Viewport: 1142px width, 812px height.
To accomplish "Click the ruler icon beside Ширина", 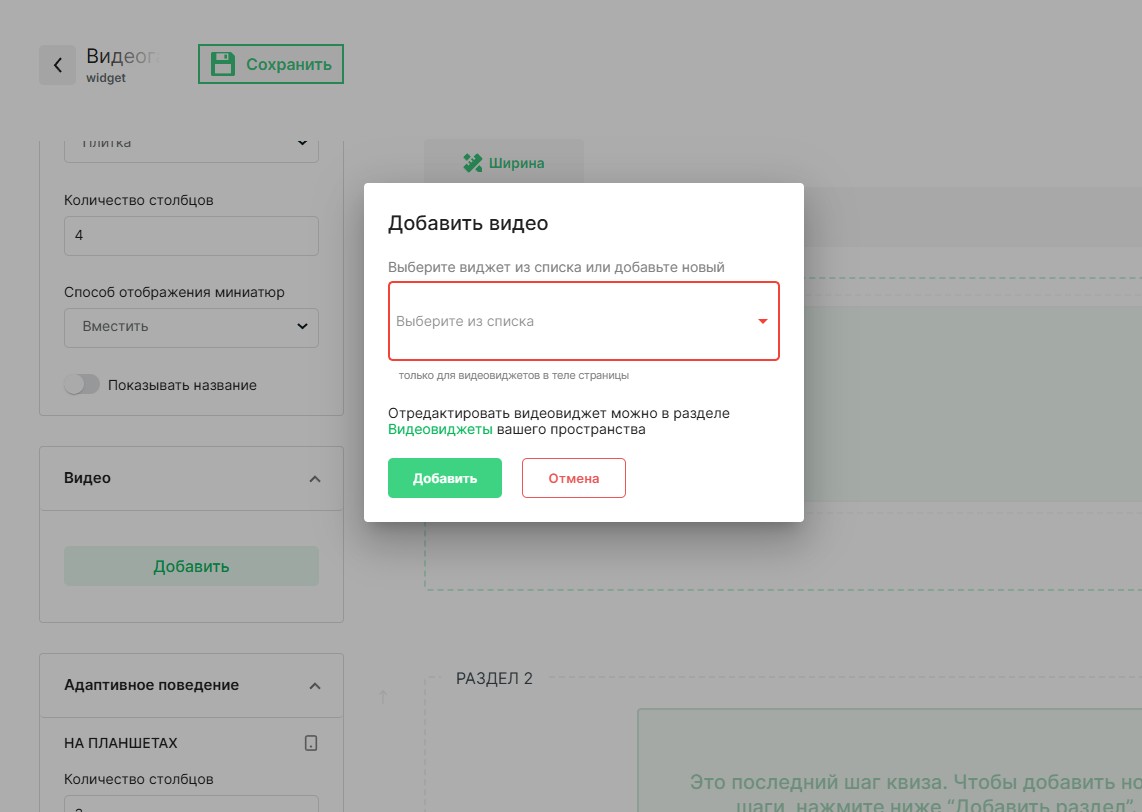I will point(473,163).
